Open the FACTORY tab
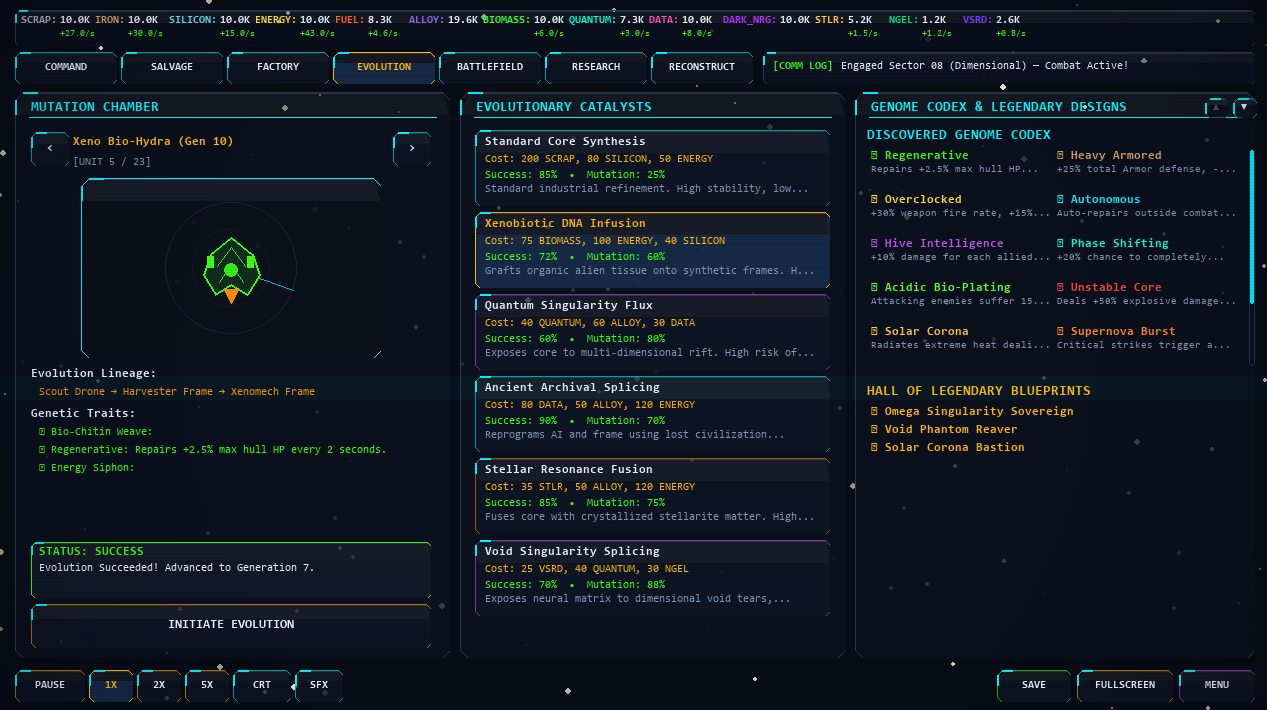Image resolution: width=1267 pixels, height=710 pixels. (x=278, y=68)
